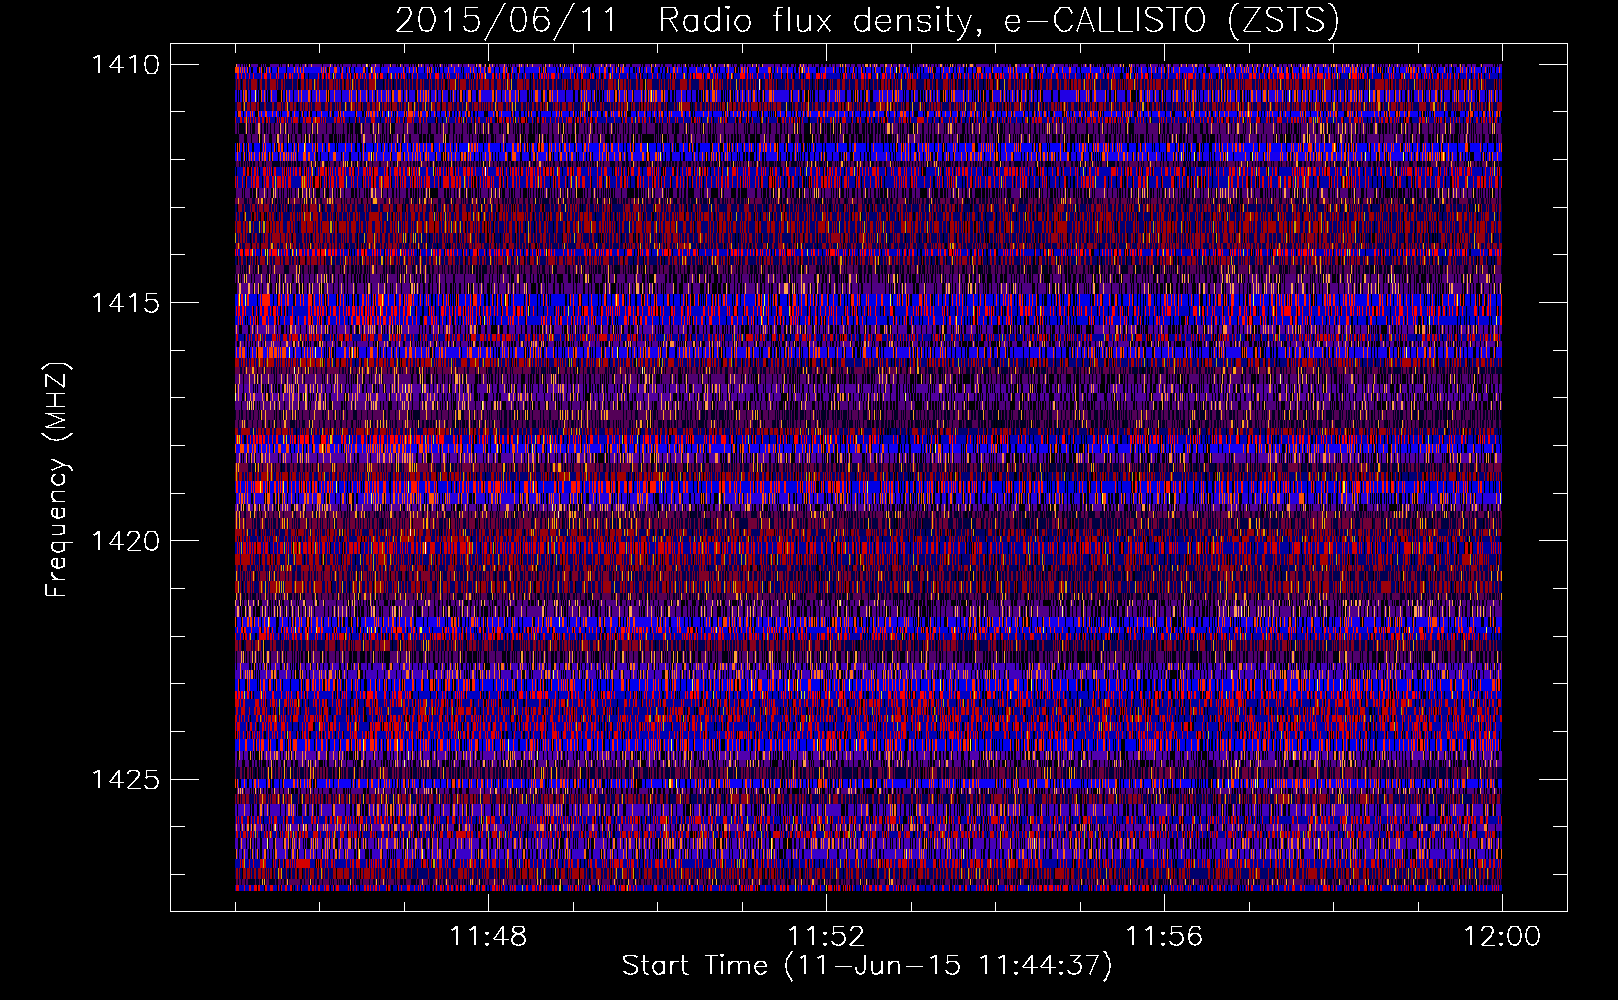
Task: Select the 12:00 time tick label
Action: pyautogui.click(x=1502, y=937)
